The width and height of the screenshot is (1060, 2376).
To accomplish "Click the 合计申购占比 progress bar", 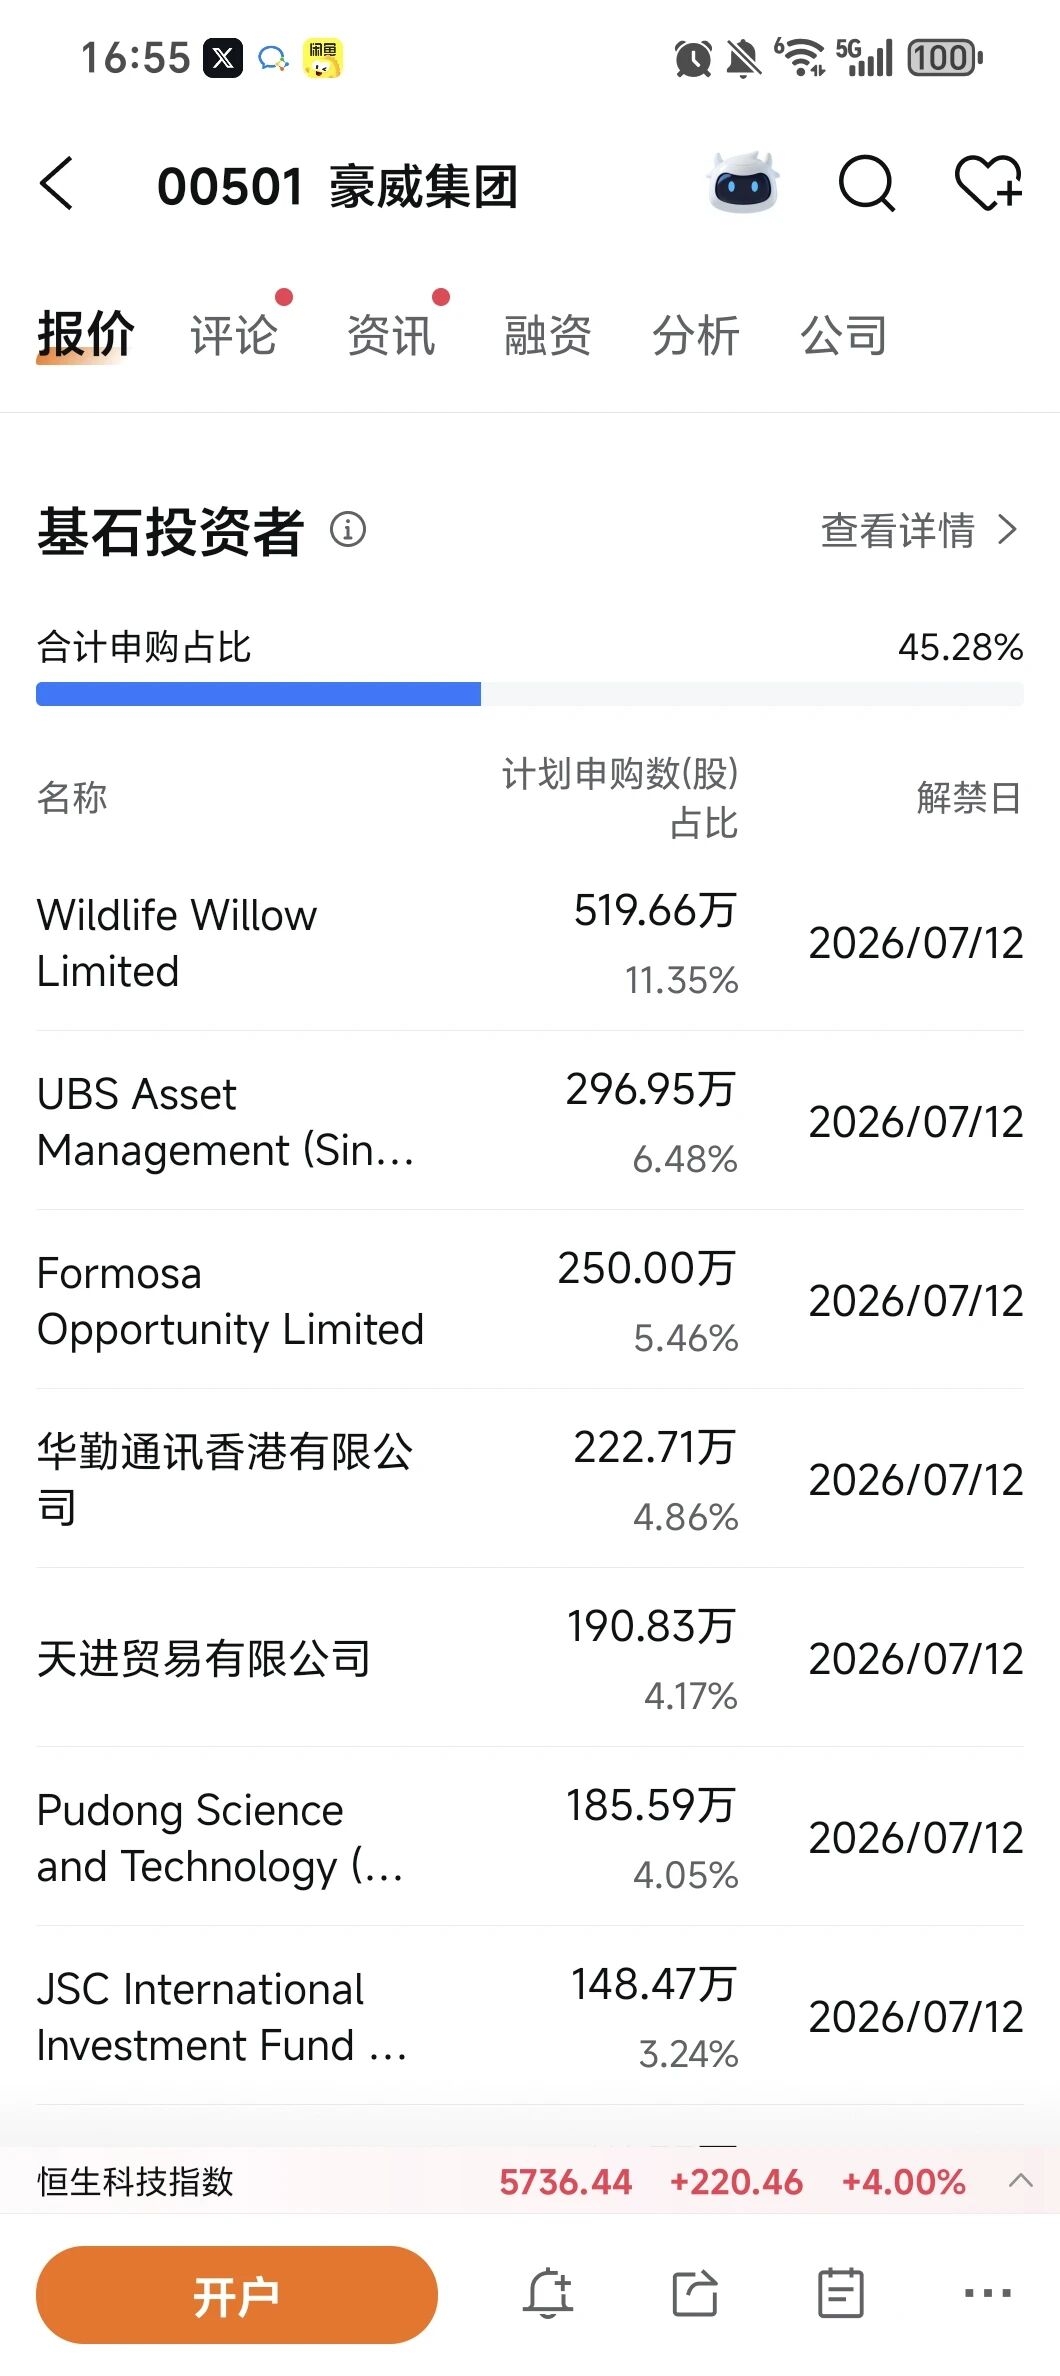I will coord(530,694).
